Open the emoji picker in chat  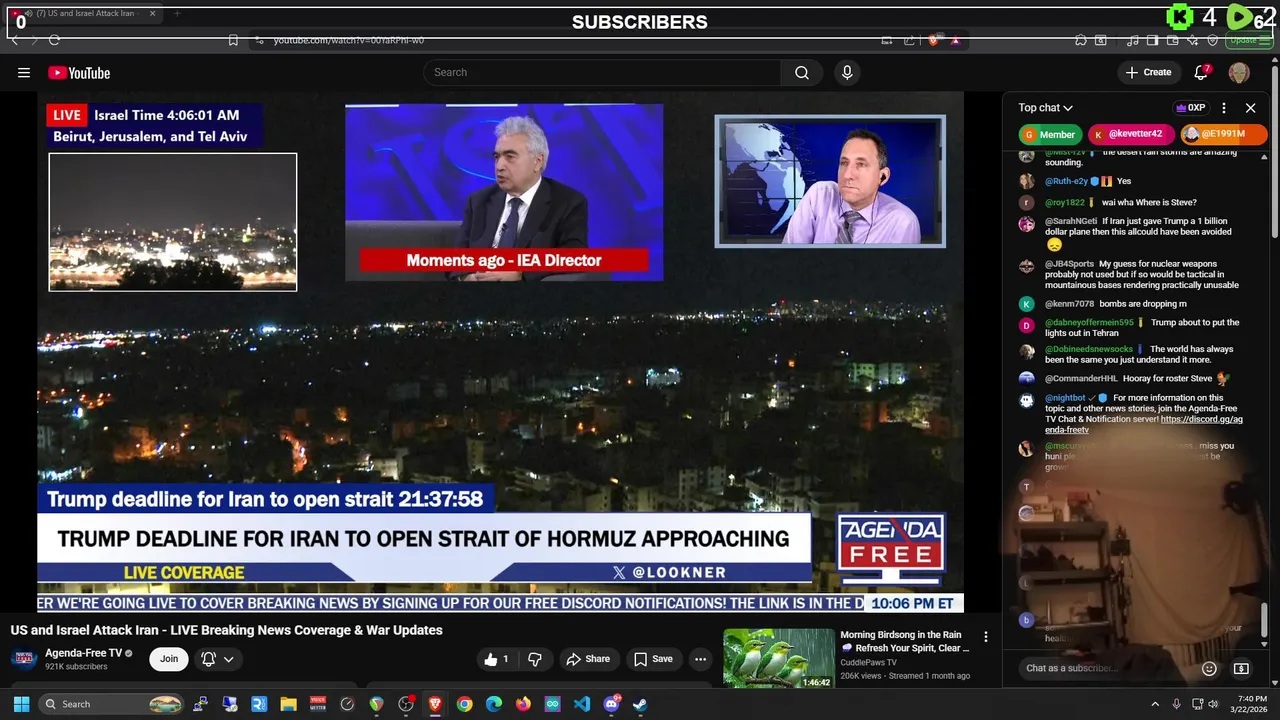[1209, 668]
